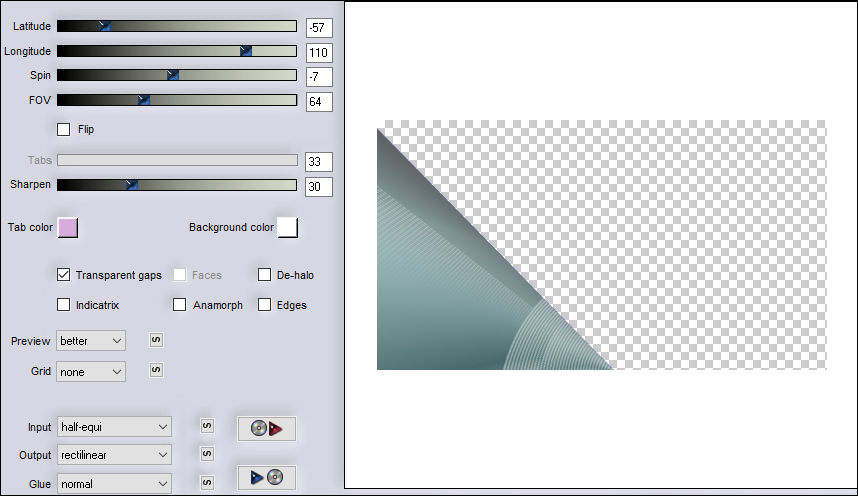Click the S icon next to Input
This screenshot has height=496, width=858.
click(207, 426)
